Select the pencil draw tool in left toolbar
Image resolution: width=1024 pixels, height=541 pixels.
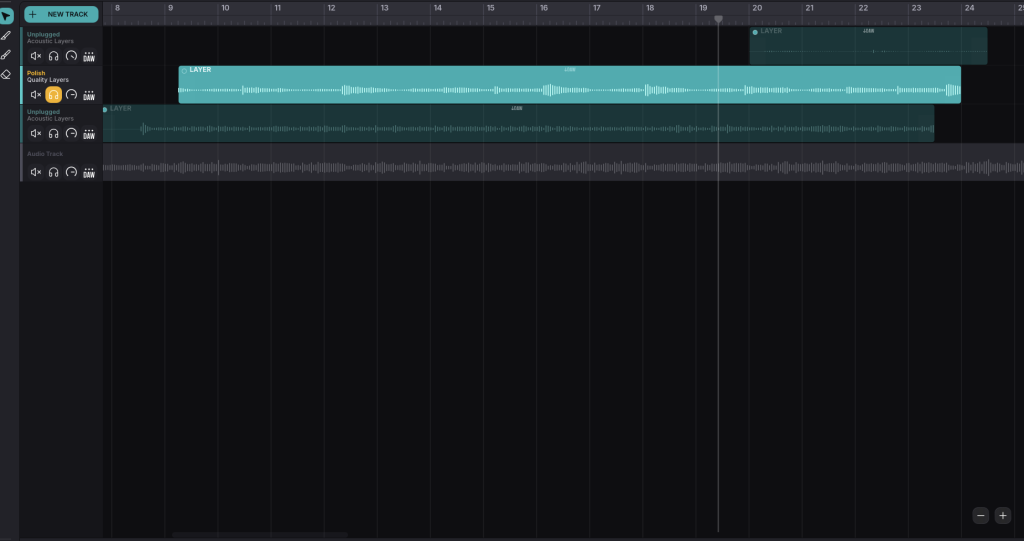[7, 36]
